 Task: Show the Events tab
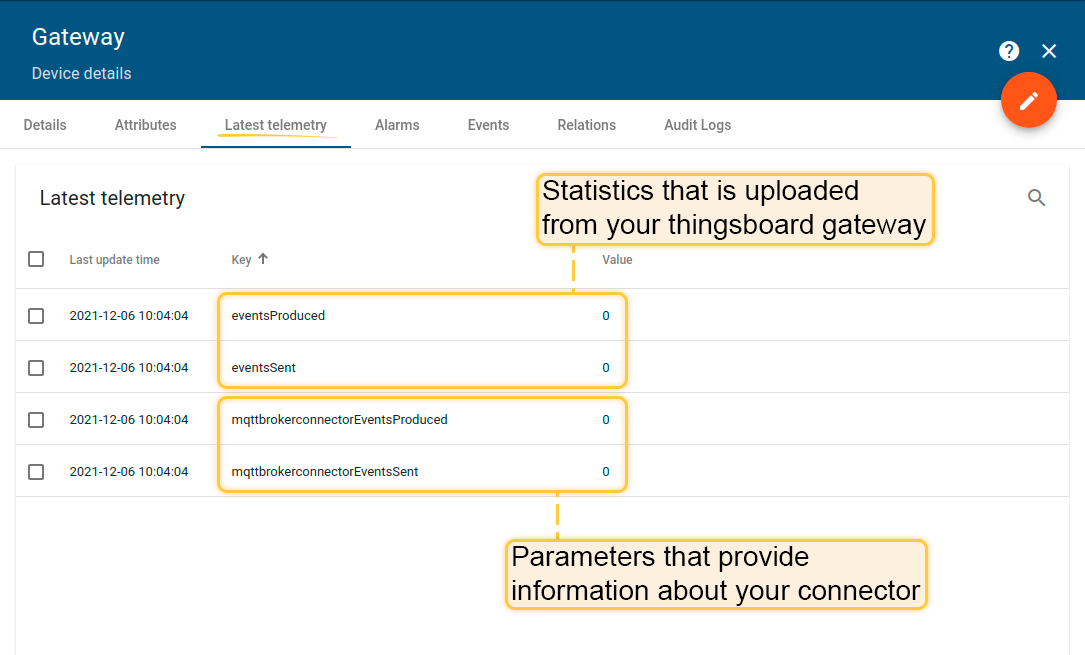[488, 125]
